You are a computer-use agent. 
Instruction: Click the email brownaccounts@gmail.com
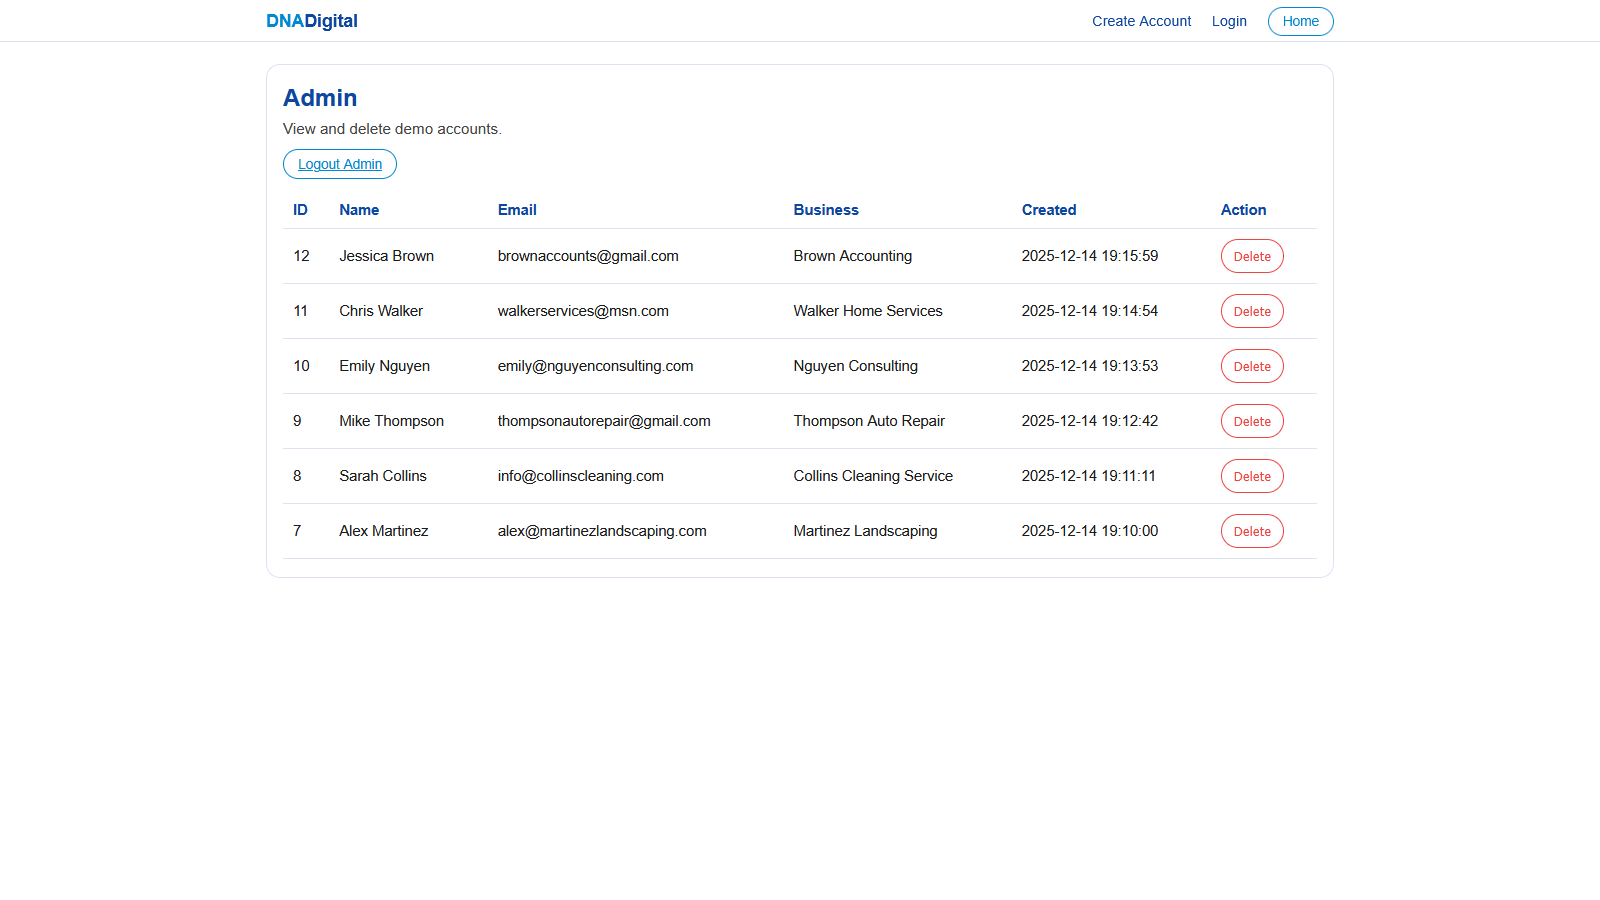point(588,256)
